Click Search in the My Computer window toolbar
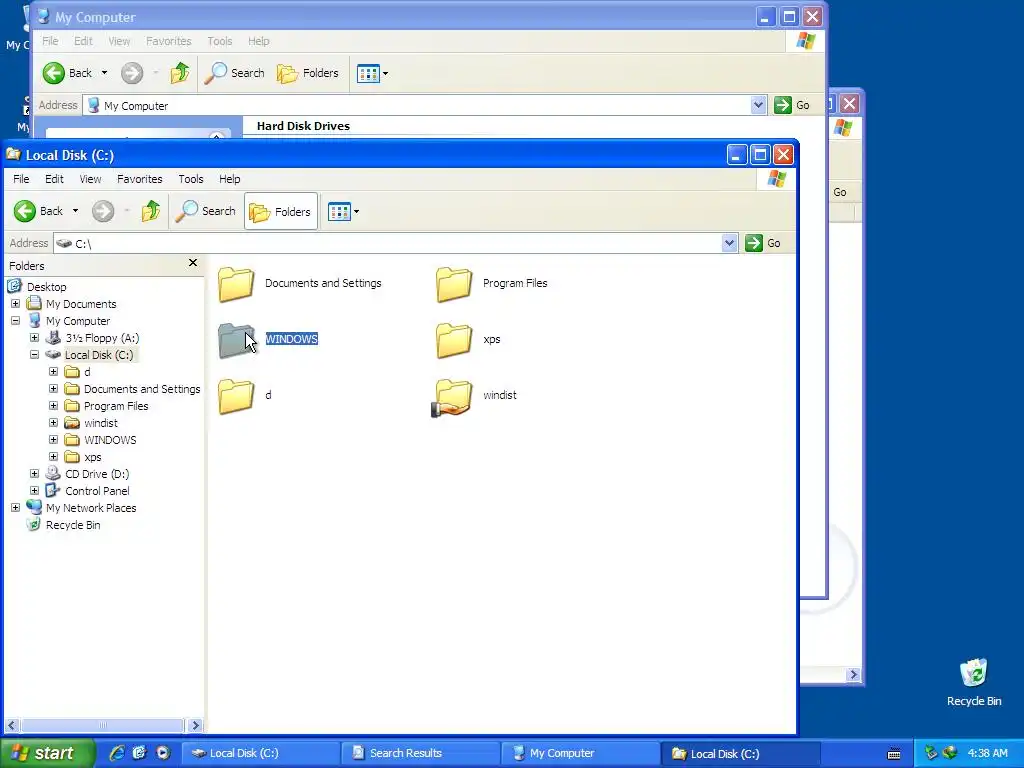Viewport: 1024px width, 768px height. pyautogui.click(x=234, y=73)
